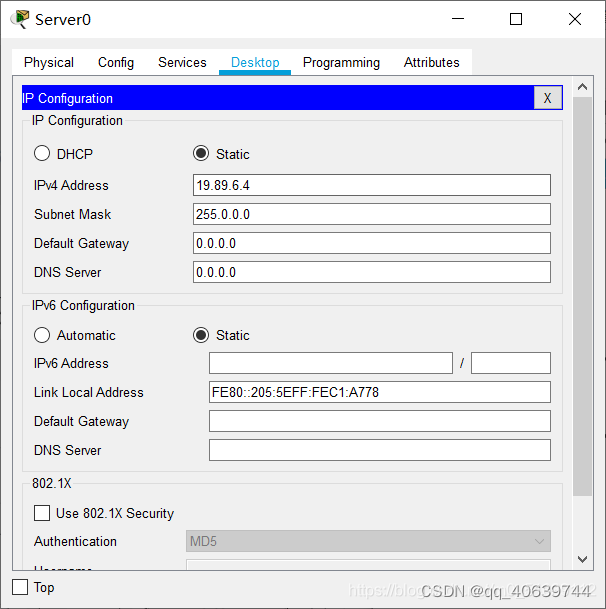Screen dimensions: 606x609
Task: Switch to the Config tab
Action: (116, 62)
